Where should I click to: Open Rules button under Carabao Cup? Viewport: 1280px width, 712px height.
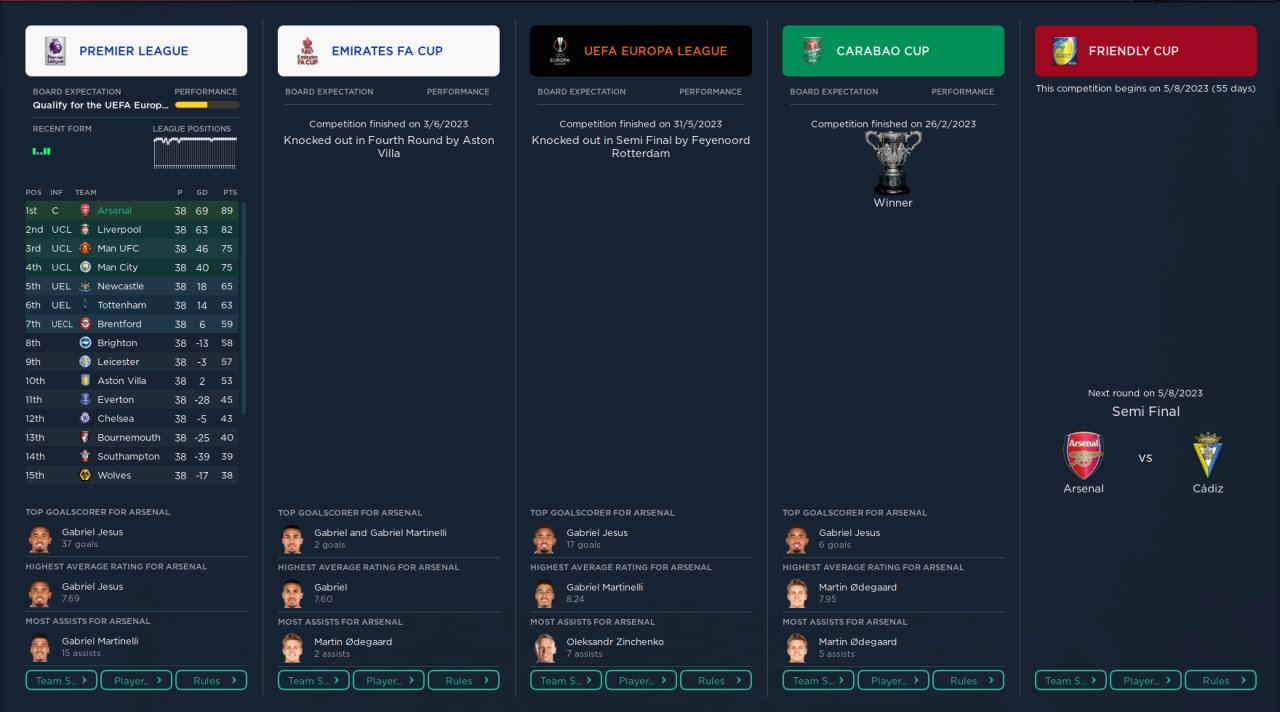pos(968,681)
